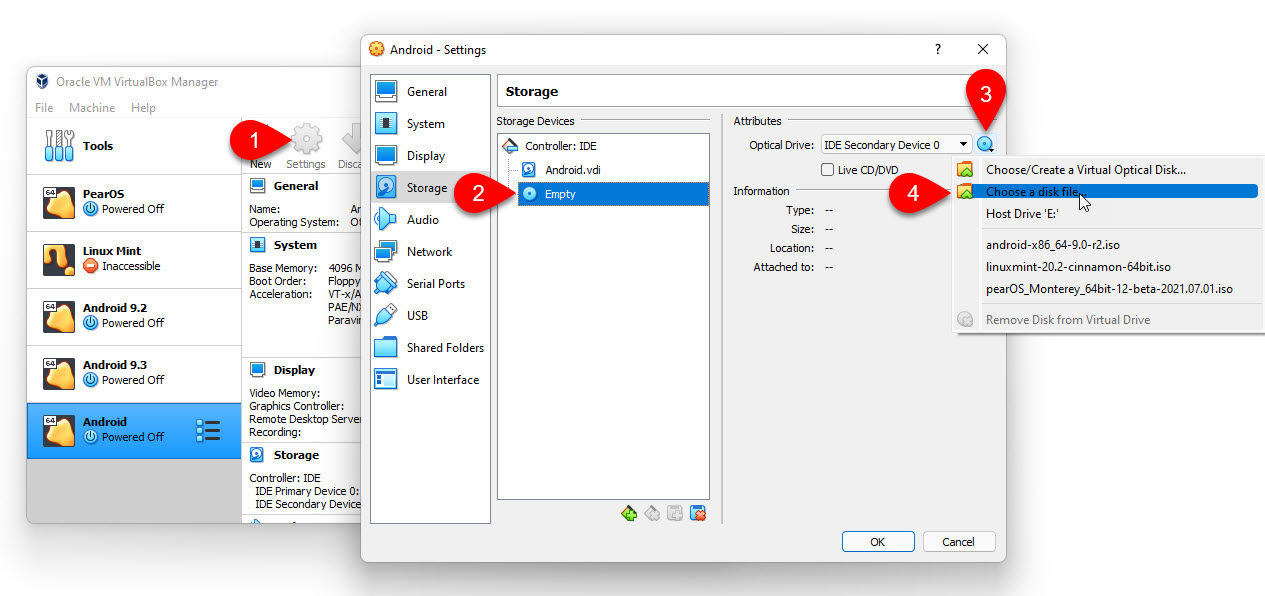Close the Android Settings dialog
Screen dimensions: 1265x596
[x=983, y=49]
